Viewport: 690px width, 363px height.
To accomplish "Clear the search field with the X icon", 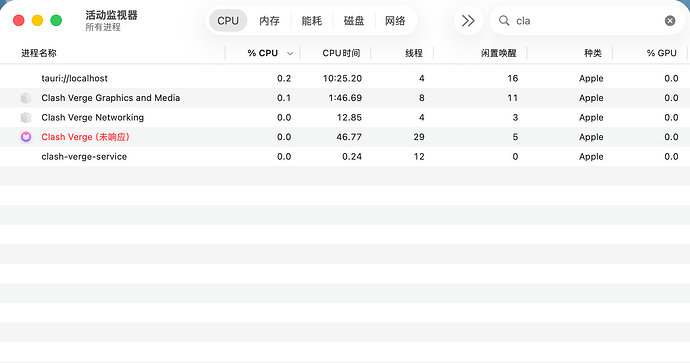I will (x=670, y=21).
